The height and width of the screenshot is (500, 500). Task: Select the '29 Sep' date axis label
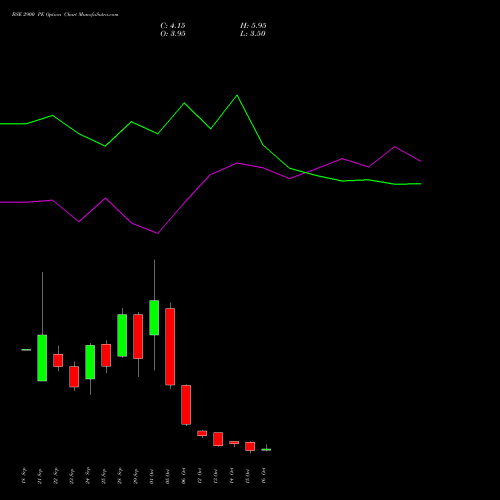pyautogui.click(x=136, y=476)
